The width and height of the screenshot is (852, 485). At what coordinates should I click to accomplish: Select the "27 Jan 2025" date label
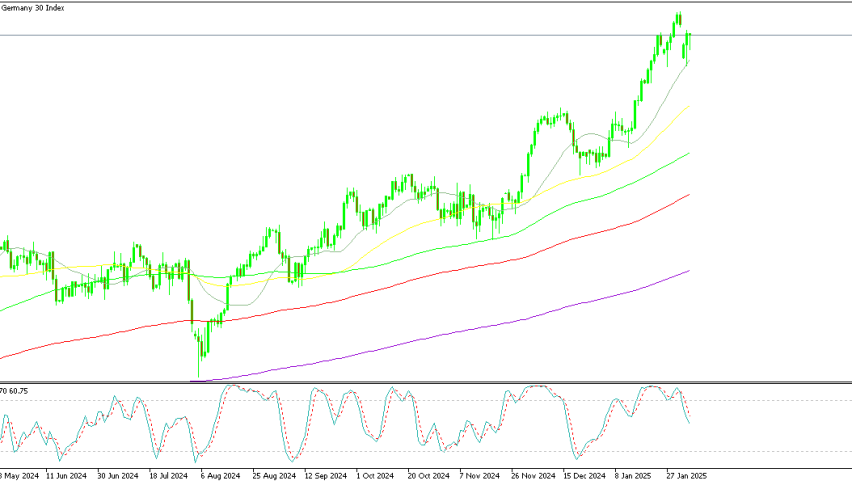[687, 476]
